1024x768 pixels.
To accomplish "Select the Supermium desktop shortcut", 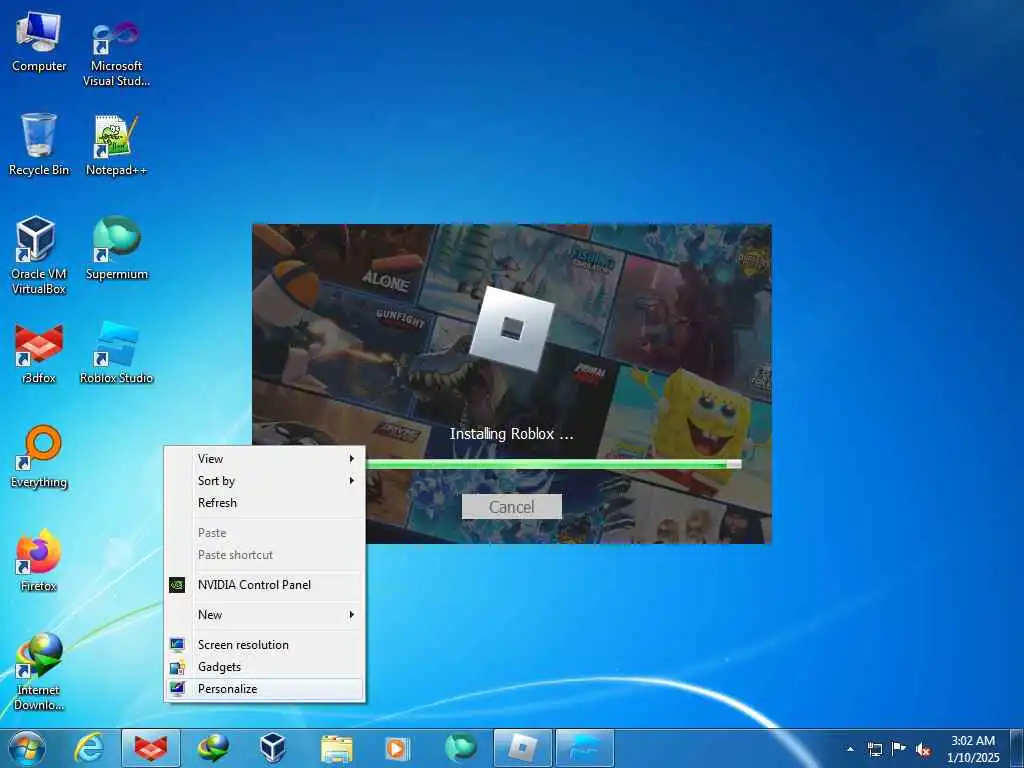I will click(x=116, y=248).
